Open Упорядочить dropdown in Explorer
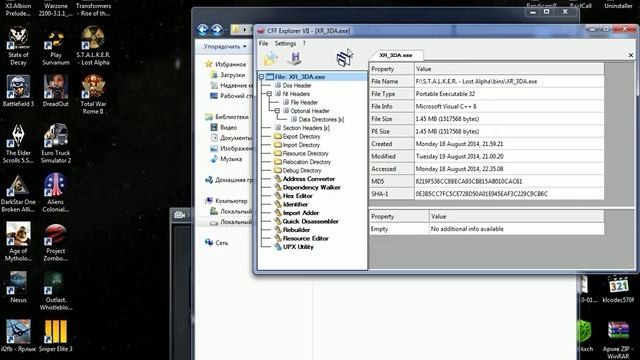 point(225,47)
